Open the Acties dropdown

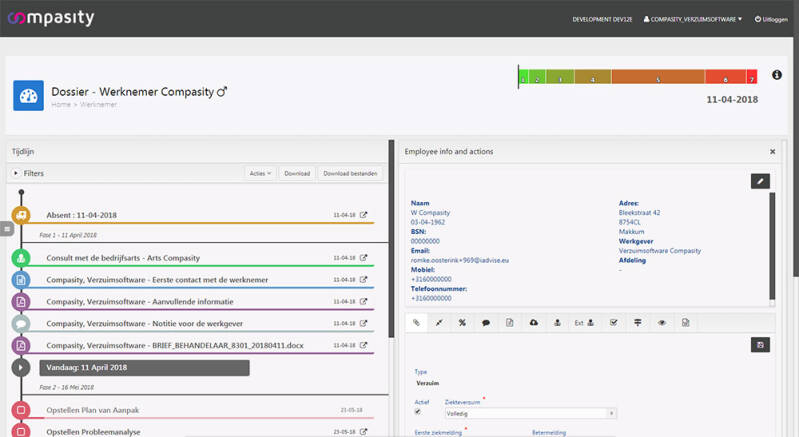260,174
